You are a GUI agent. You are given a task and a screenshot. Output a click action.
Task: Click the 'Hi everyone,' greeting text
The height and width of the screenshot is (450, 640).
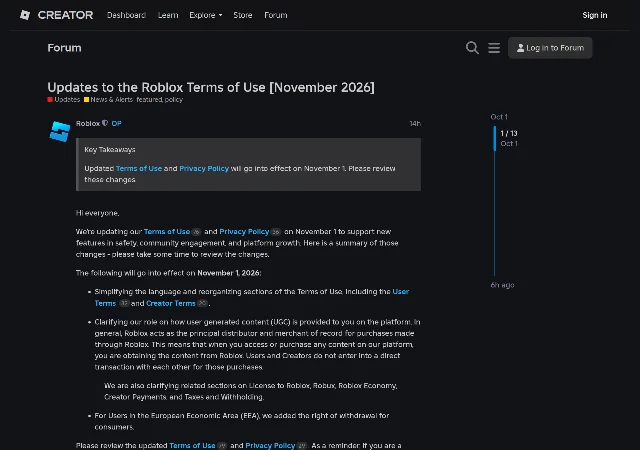coord(98,213)
